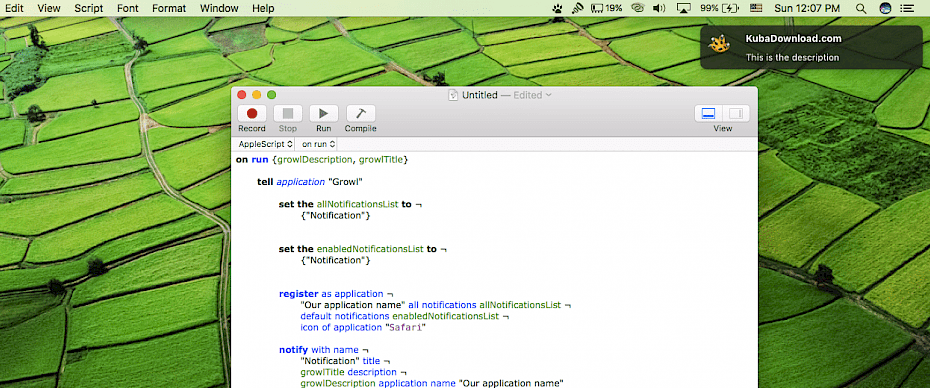
Task: Click the Record button
Action: pos(252,113)
